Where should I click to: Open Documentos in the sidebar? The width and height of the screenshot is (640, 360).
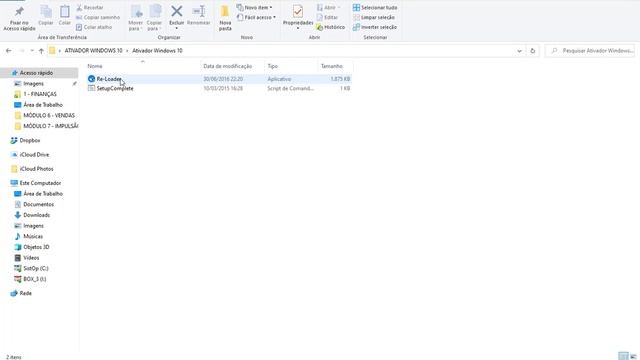tap(38, 204)
